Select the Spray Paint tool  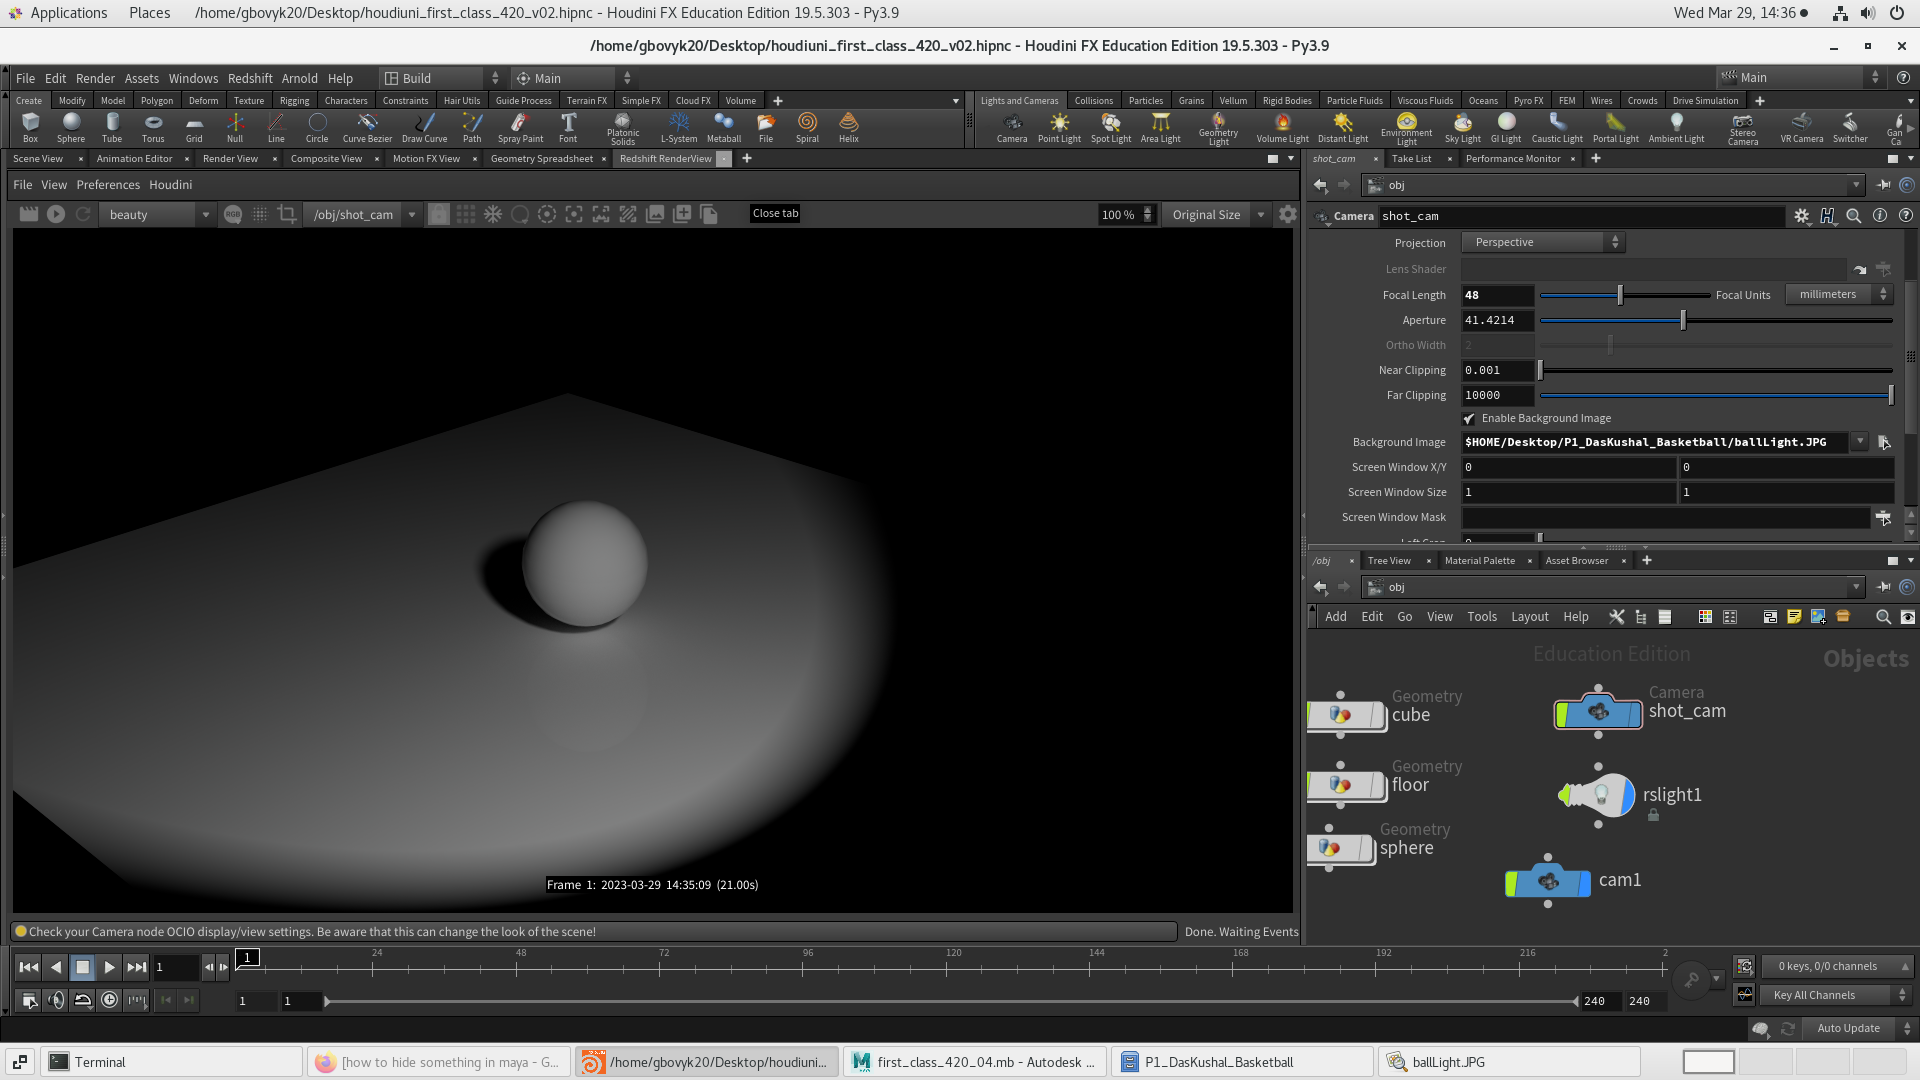tap(520, 127)
